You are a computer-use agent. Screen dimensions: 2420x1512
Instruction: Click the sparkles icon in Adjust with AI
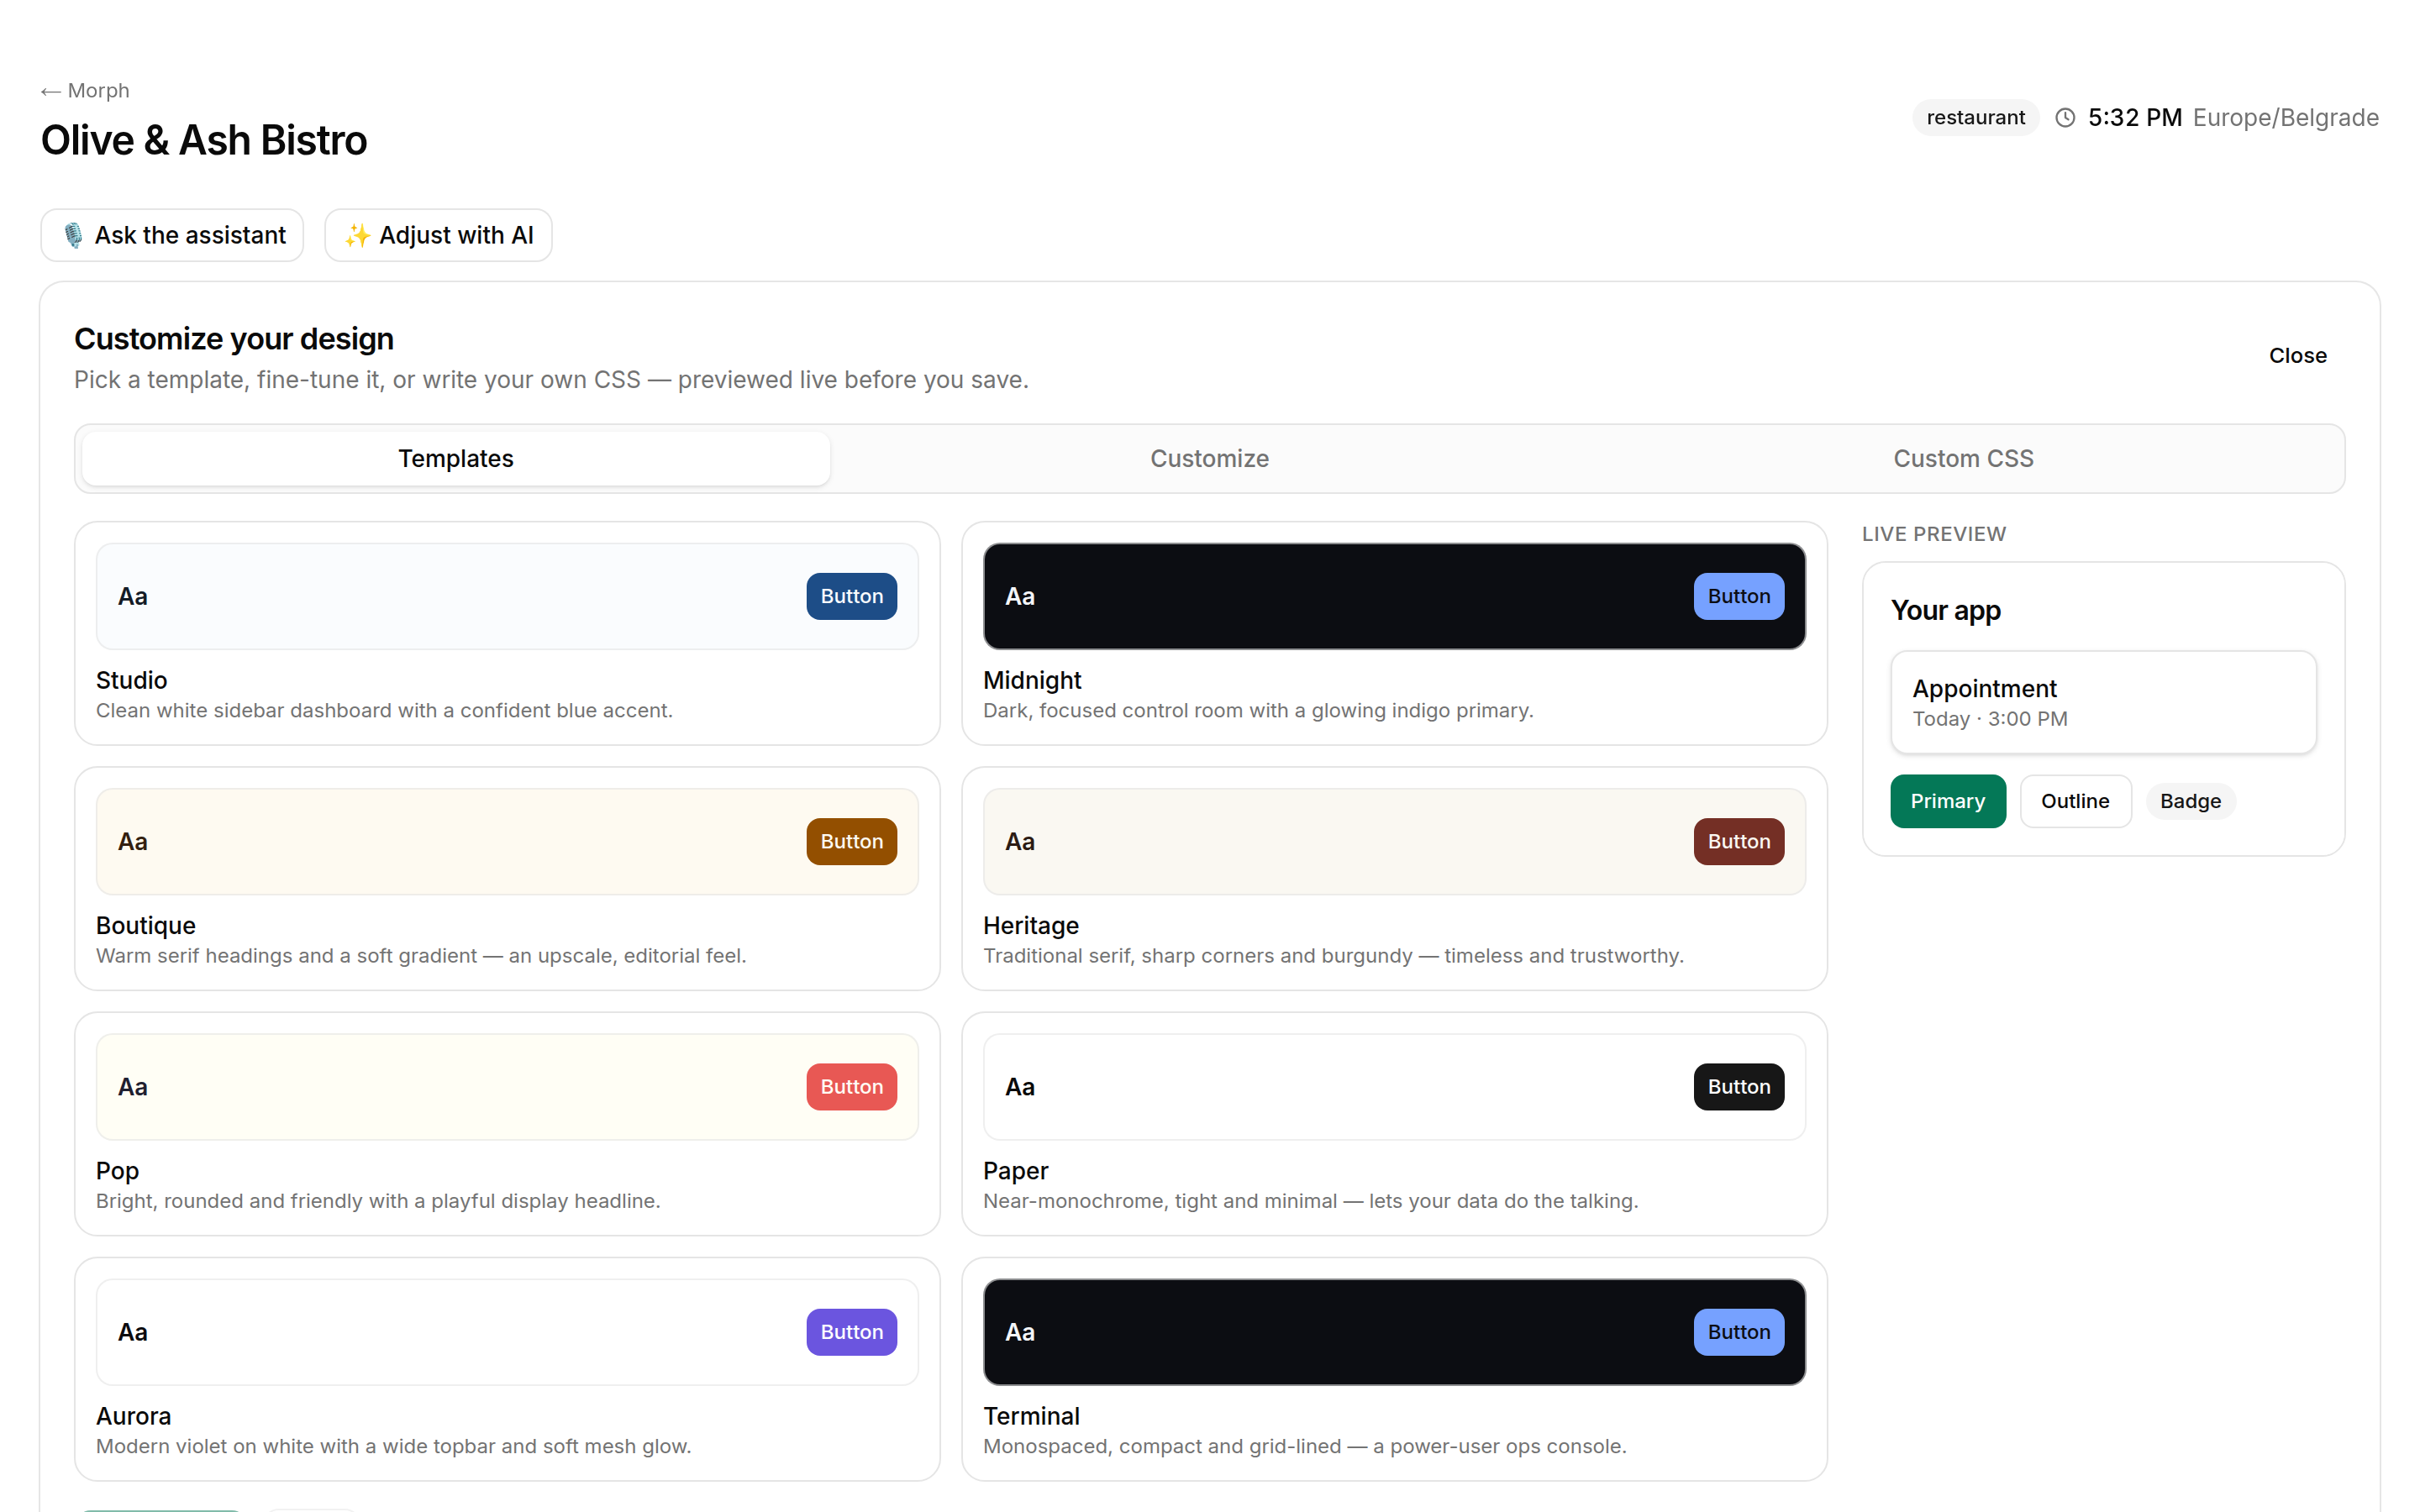(357, 235)
